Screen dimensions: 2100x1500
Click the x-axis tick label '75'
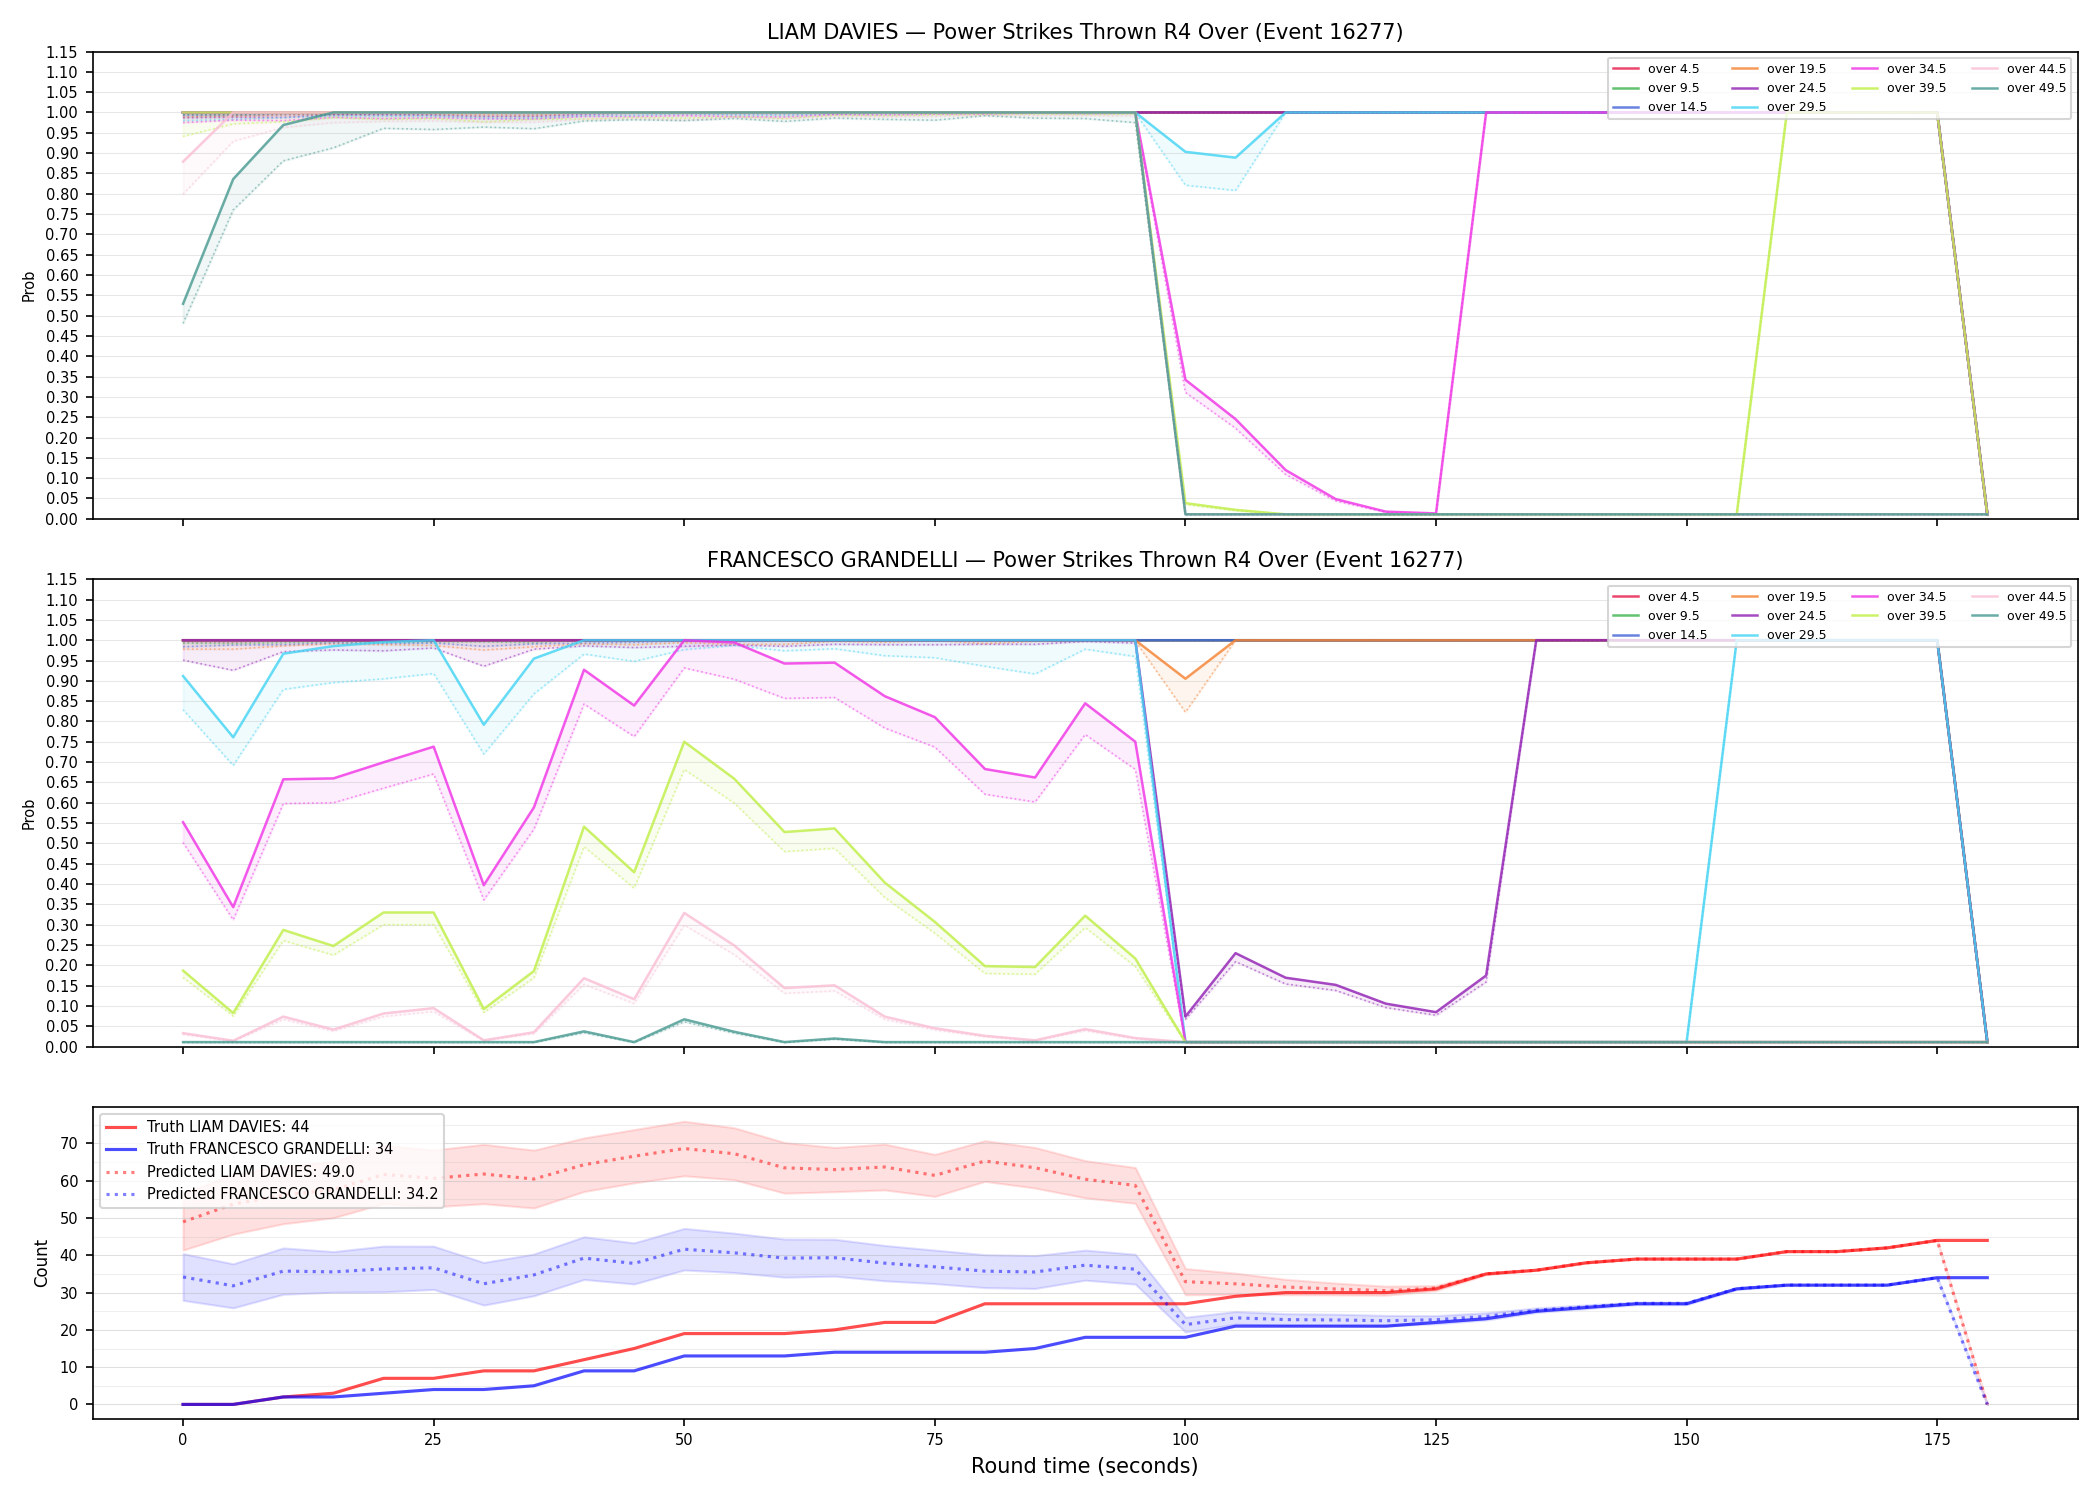click(934, 1440)
